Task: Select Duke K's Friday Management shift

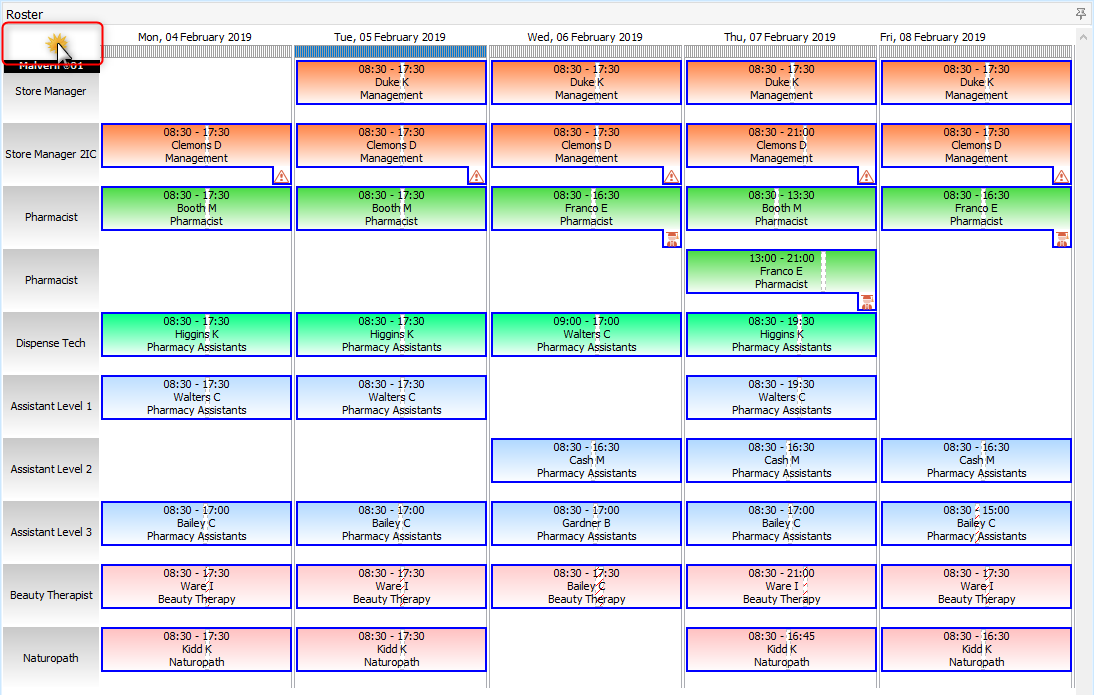Action: click(x=976, y=82)
